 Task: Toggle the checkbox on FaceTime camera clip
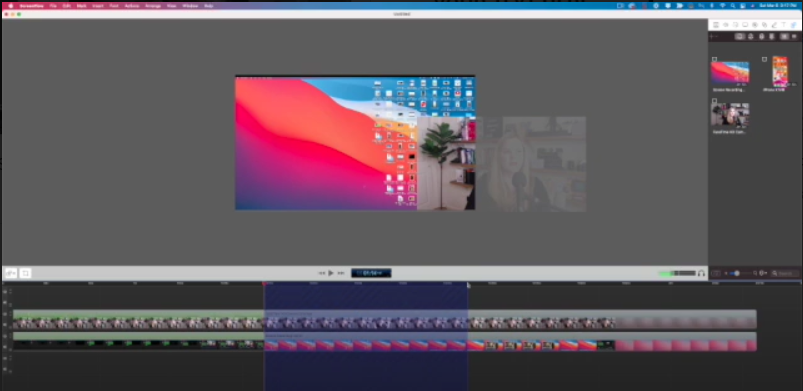714,101
